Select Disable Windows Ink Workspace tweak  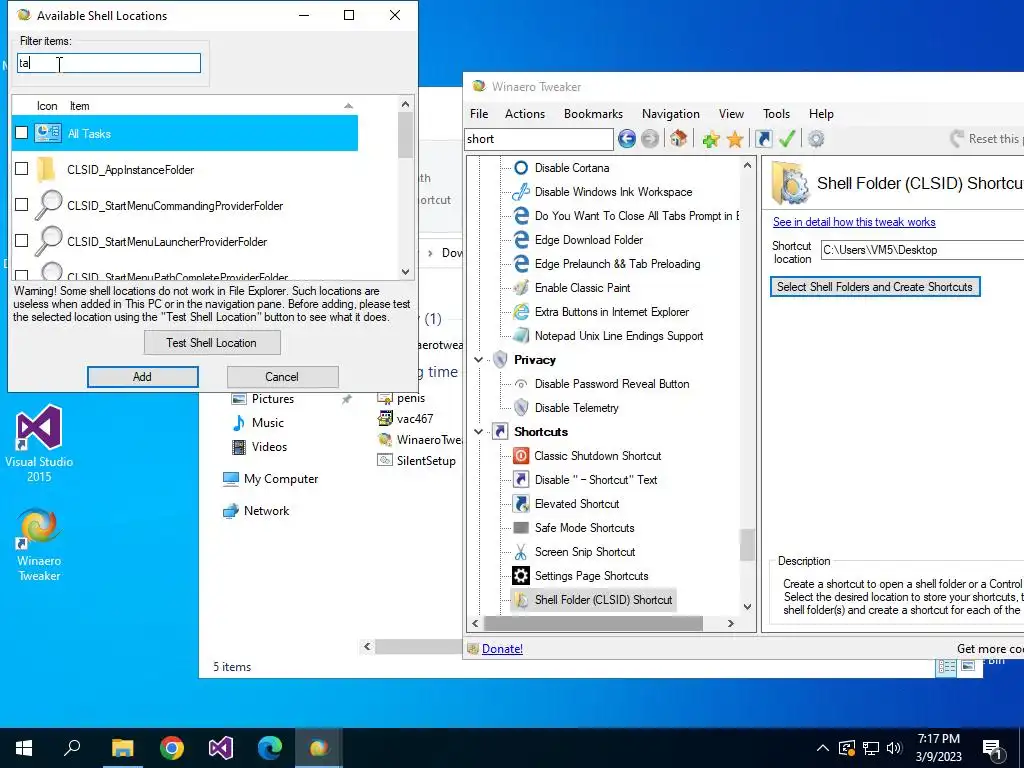[x=613, y=192]
